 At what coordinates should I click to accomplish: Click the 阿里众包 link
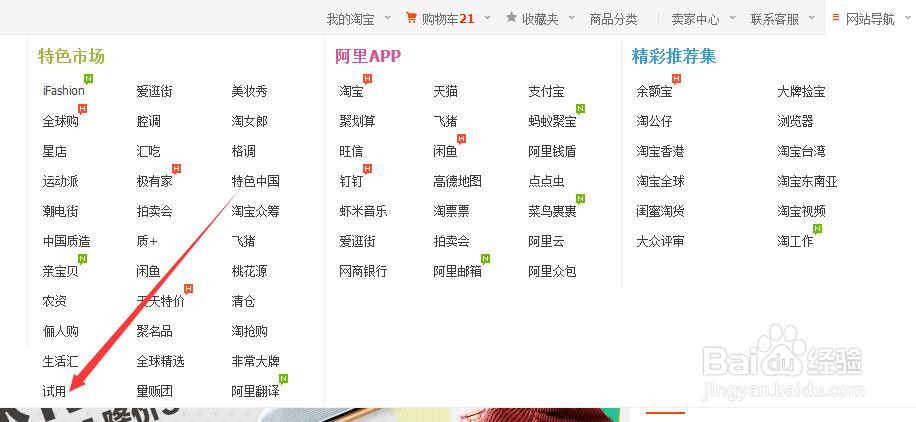[553, 271]
